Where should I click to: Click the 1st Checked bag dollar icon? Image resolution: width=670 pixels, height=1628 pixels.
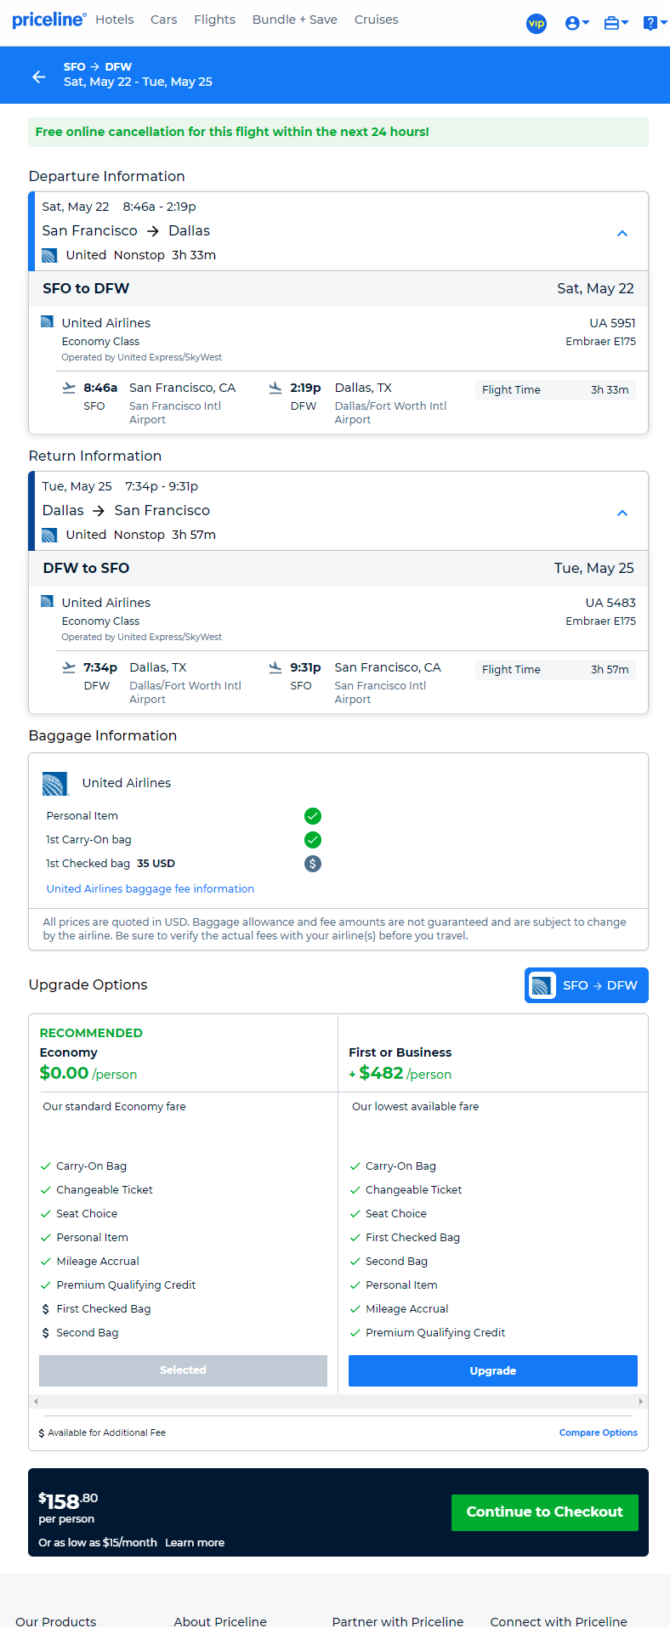313,864
